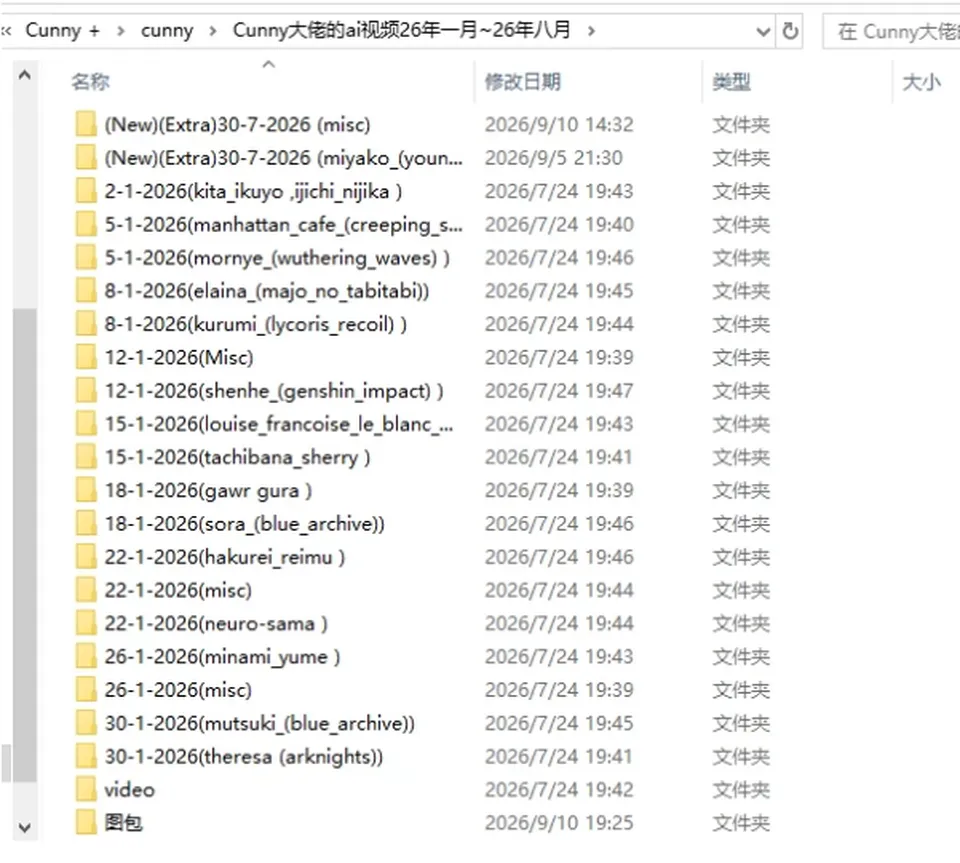
Task: Select folder icon of "(New)(Extra)30-7-2026 (miyako_(youn..."
Action: click(x=86, y=157)
